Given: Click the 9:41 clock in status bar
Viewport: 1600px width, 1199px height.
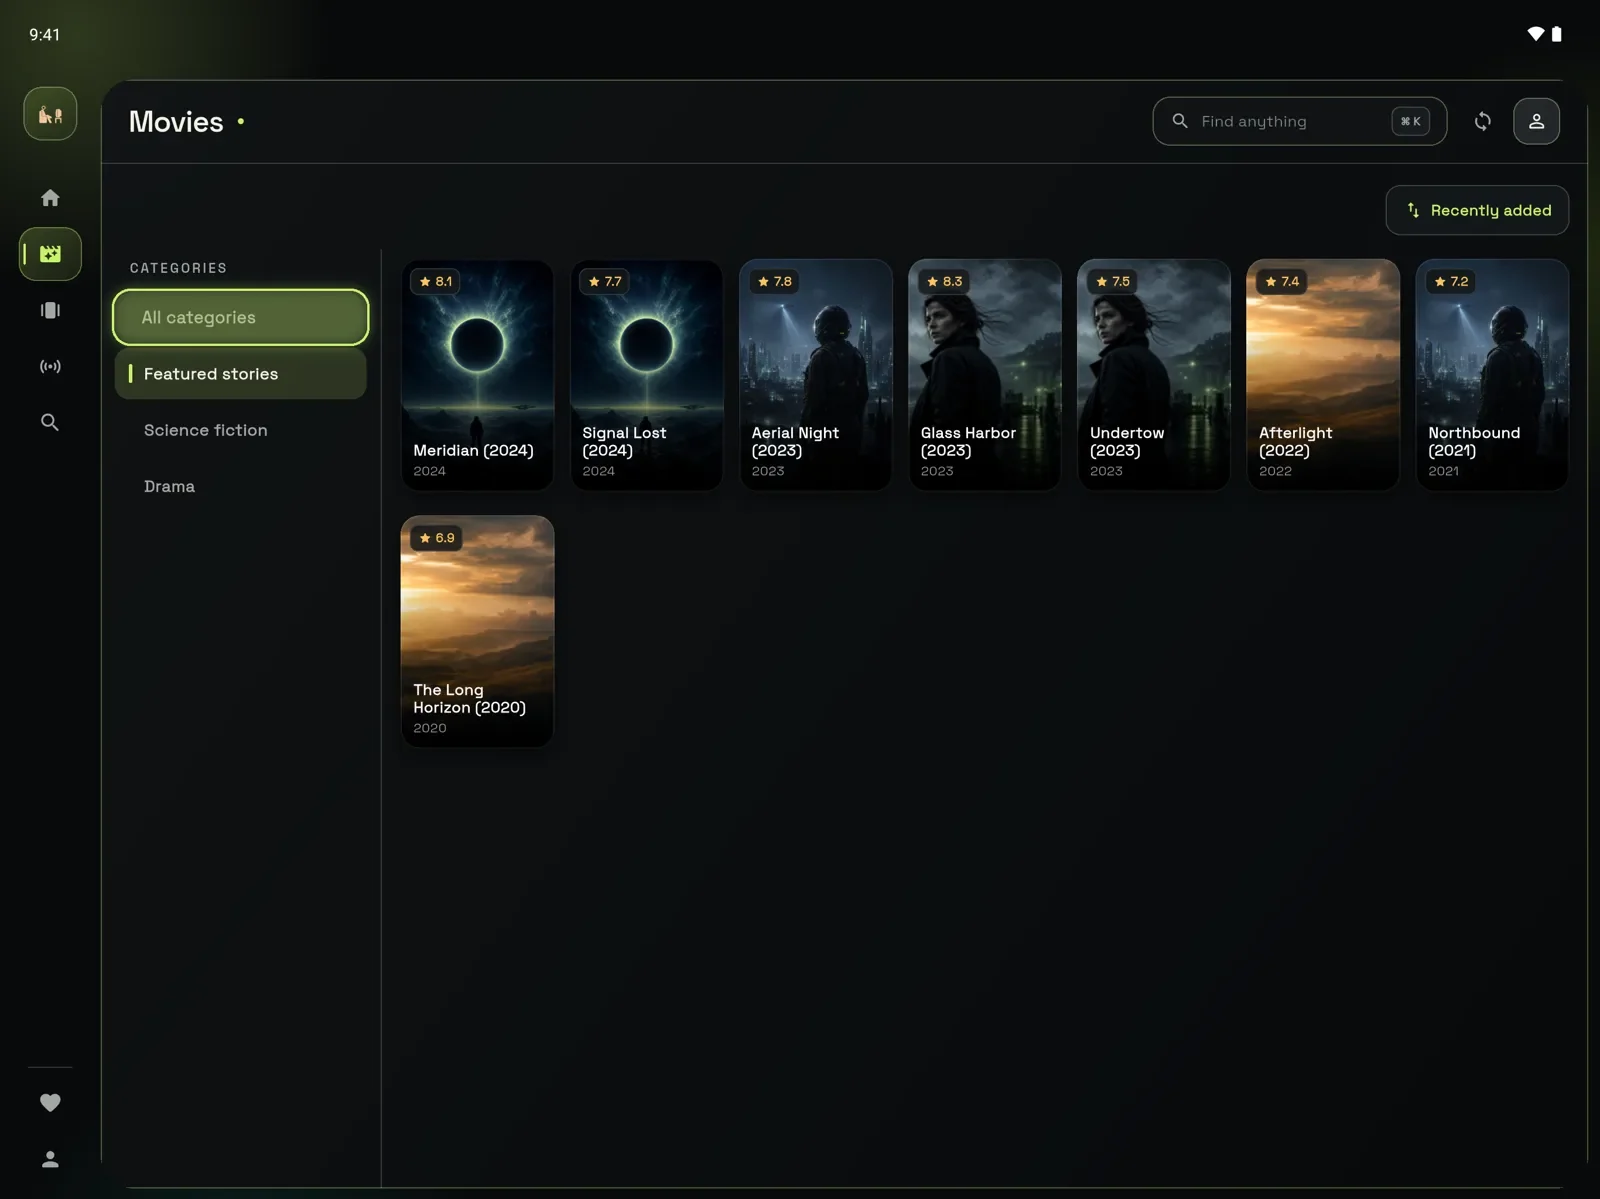Looking at the screenshot, I should pos(44,35).
